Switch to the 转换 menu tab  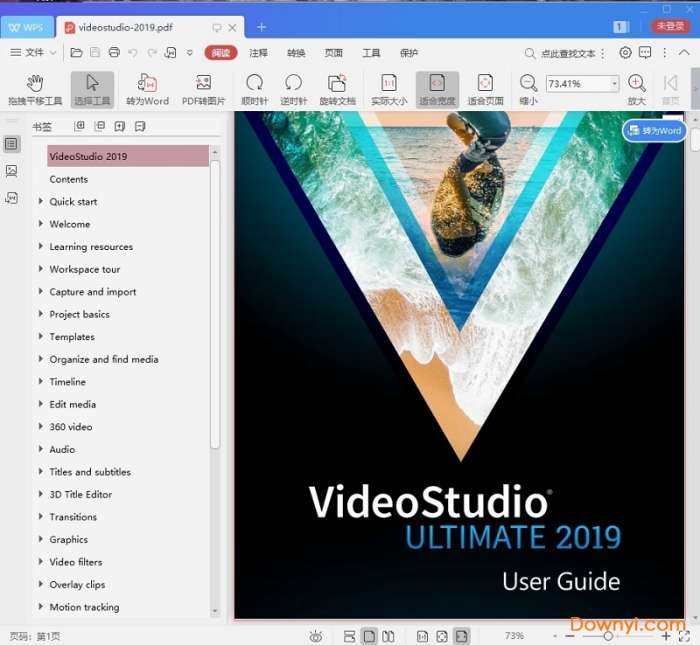[296, 53]
